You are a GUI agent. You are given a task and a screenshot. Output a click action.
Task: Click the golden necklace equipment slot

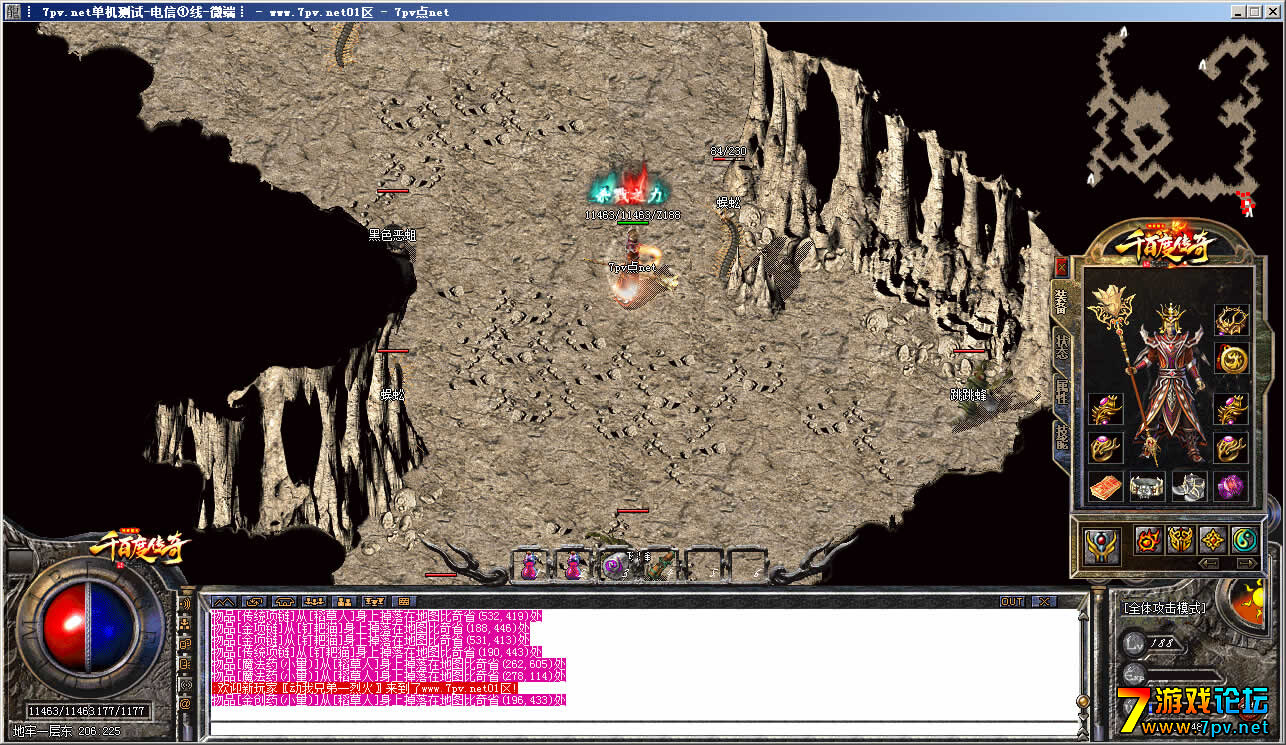tap(1231, 320)
